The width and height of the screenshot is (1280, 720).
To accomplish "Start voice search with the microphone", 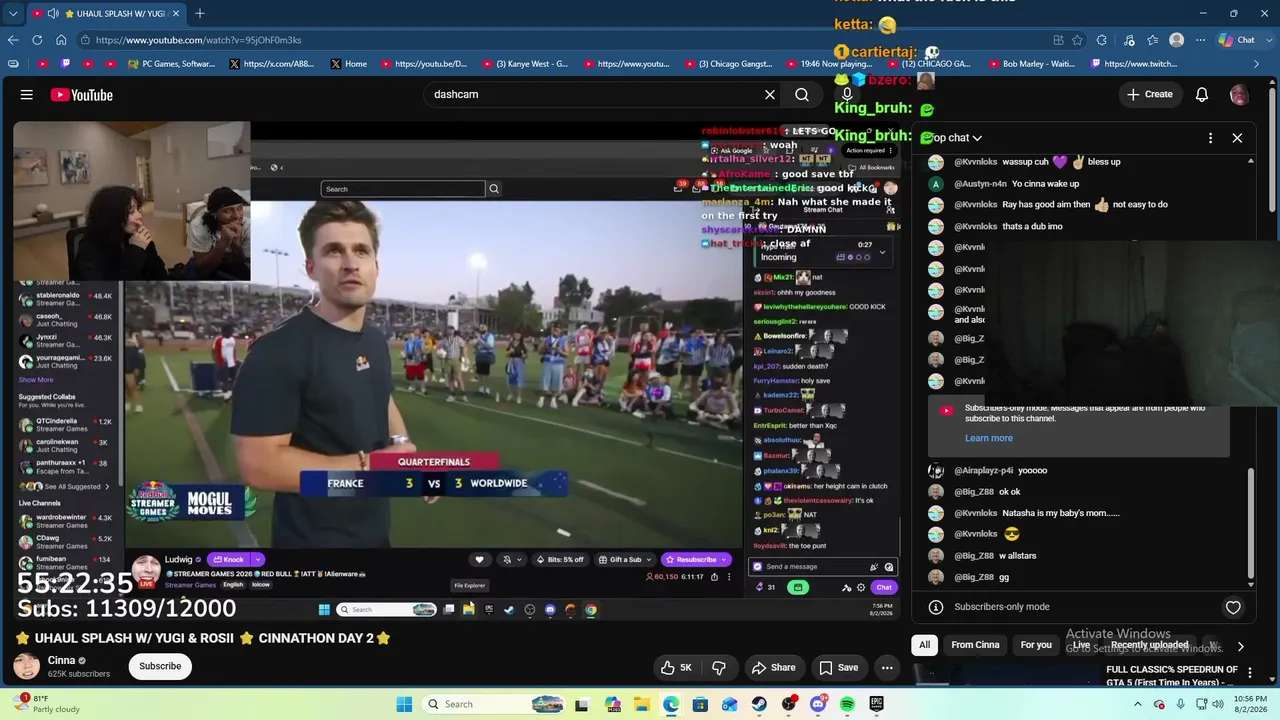I will click(847, 95).
